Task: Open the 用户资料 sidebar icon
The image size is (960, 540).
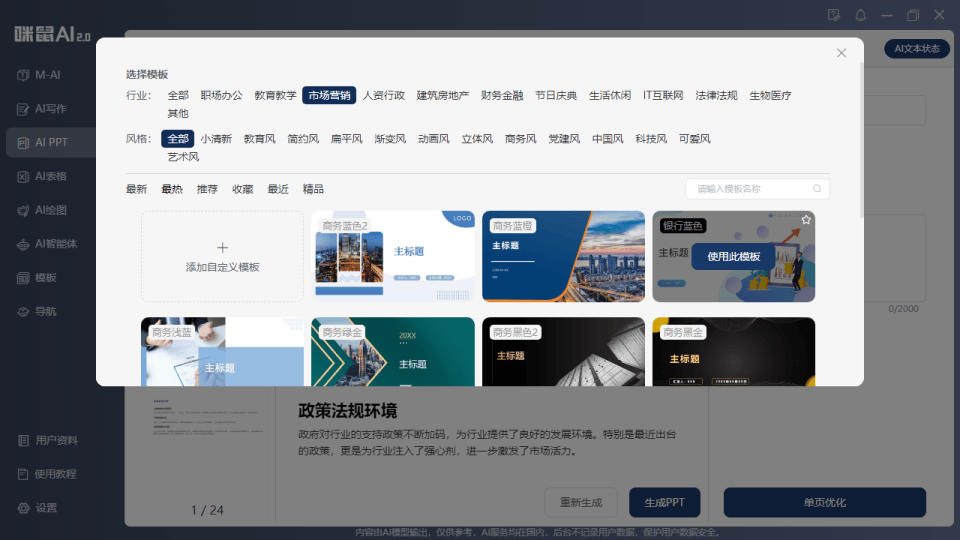Action: pos(23,440)
